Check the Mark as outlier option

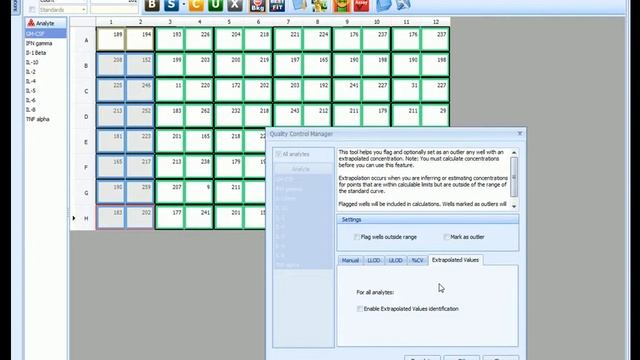tap(446, 237)
